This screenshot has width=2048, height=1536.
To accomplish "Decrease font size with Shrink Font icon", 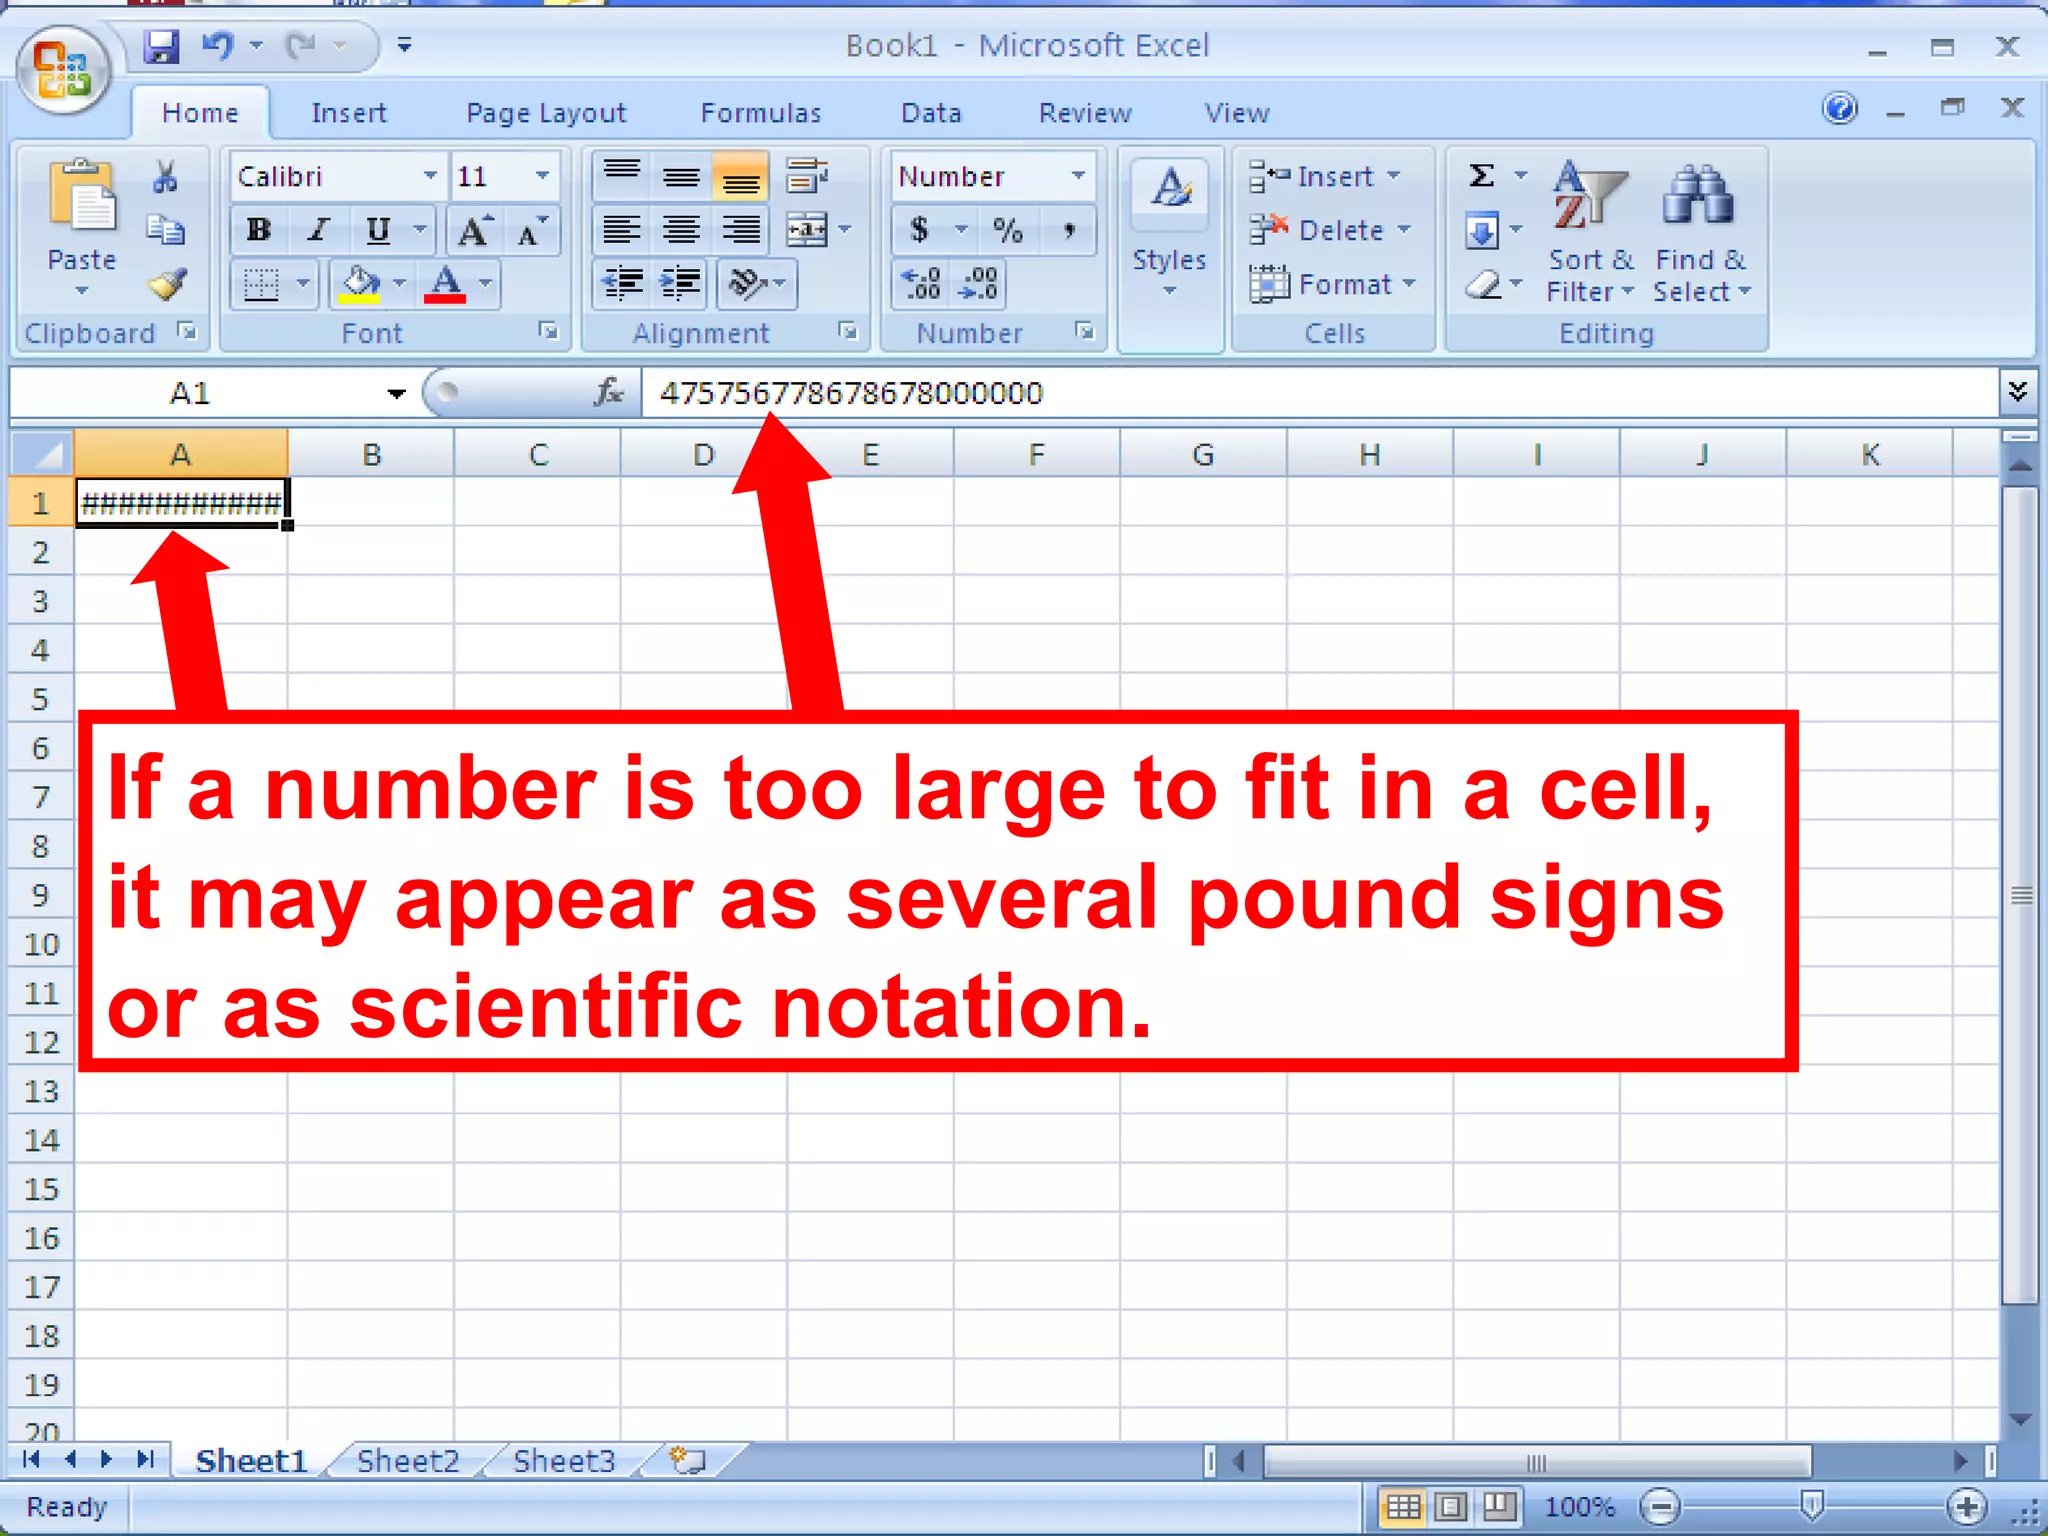I will [x=531, y=231].
